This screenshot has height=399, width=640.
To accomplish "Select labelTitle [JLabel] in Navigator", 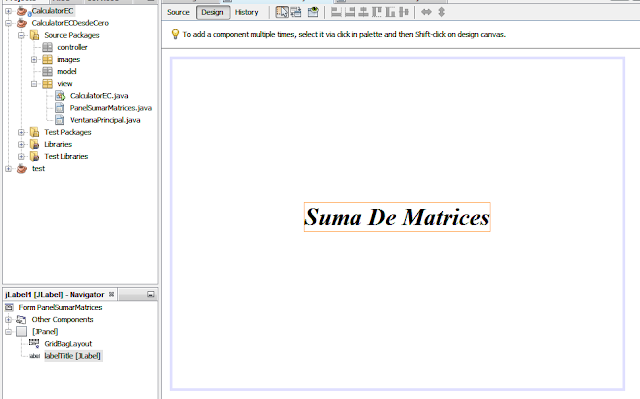I will pyautogui.click(x=73, y=356).
